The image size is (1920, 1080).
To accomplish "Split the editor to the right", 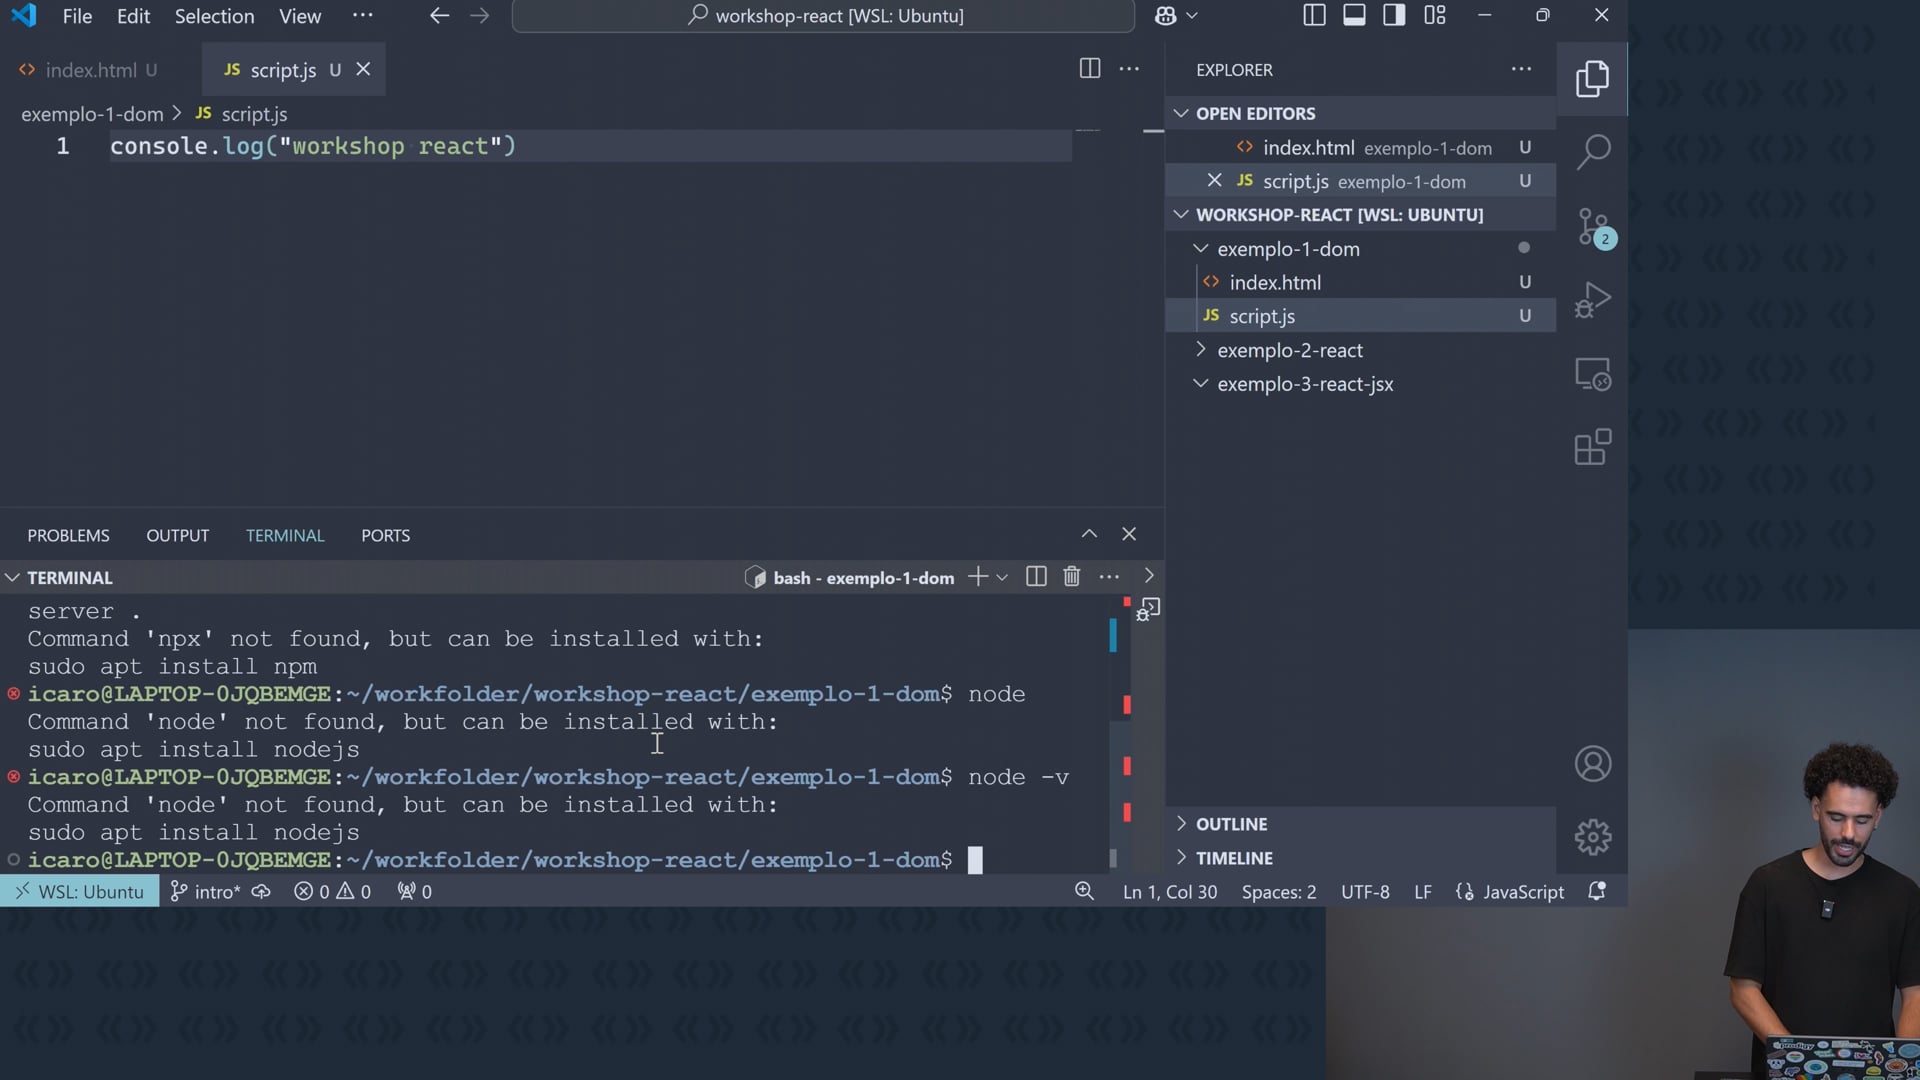I will point(1089,69).
